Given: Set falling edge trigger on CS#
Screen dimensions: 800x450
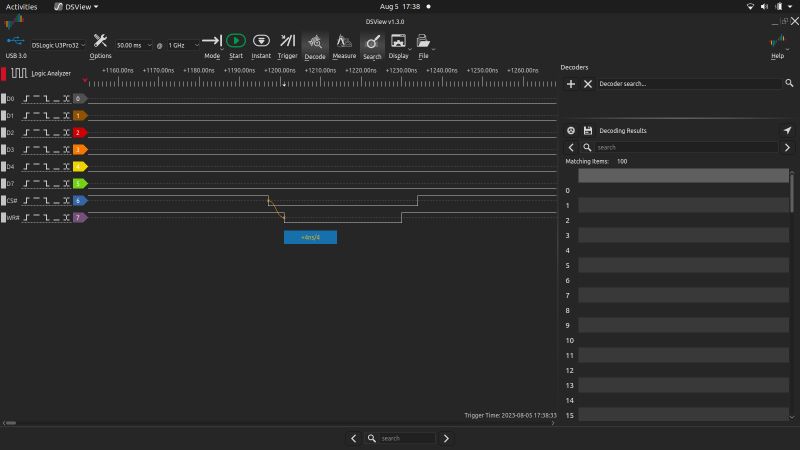Looking at the screenshot, I should [46, 201].
